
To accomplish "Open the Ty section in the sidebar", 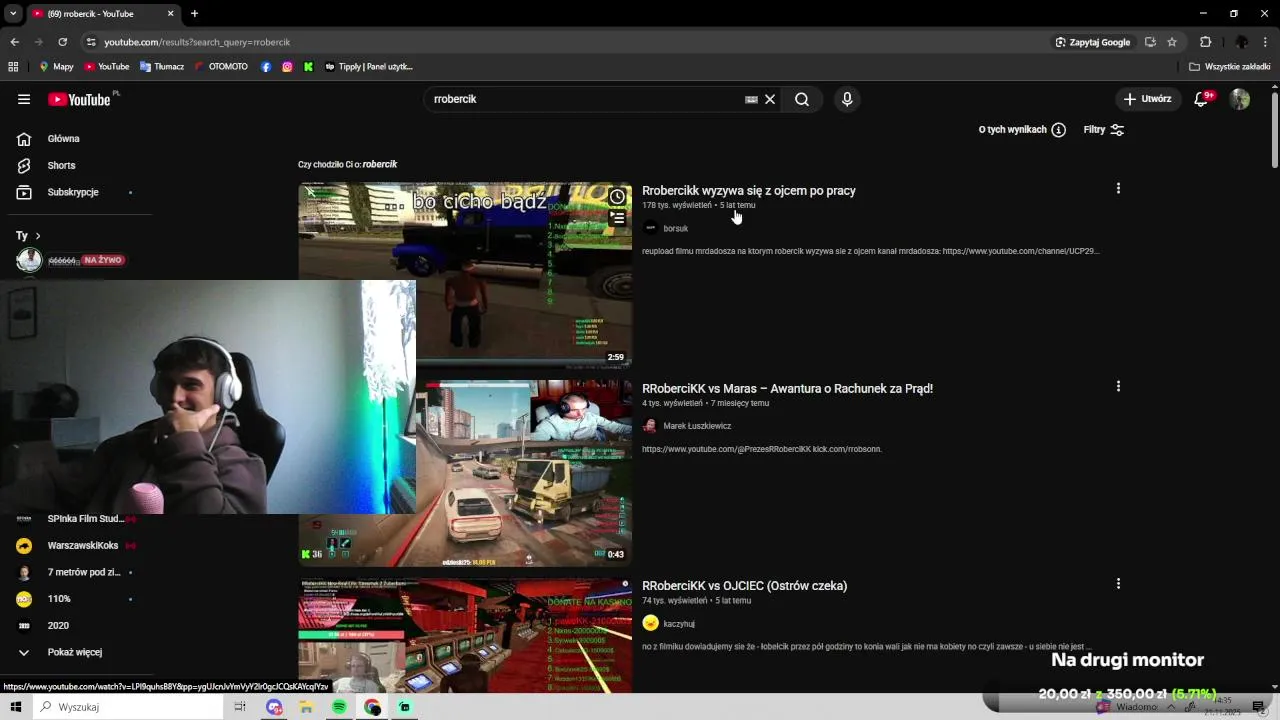I will [28, 236].
